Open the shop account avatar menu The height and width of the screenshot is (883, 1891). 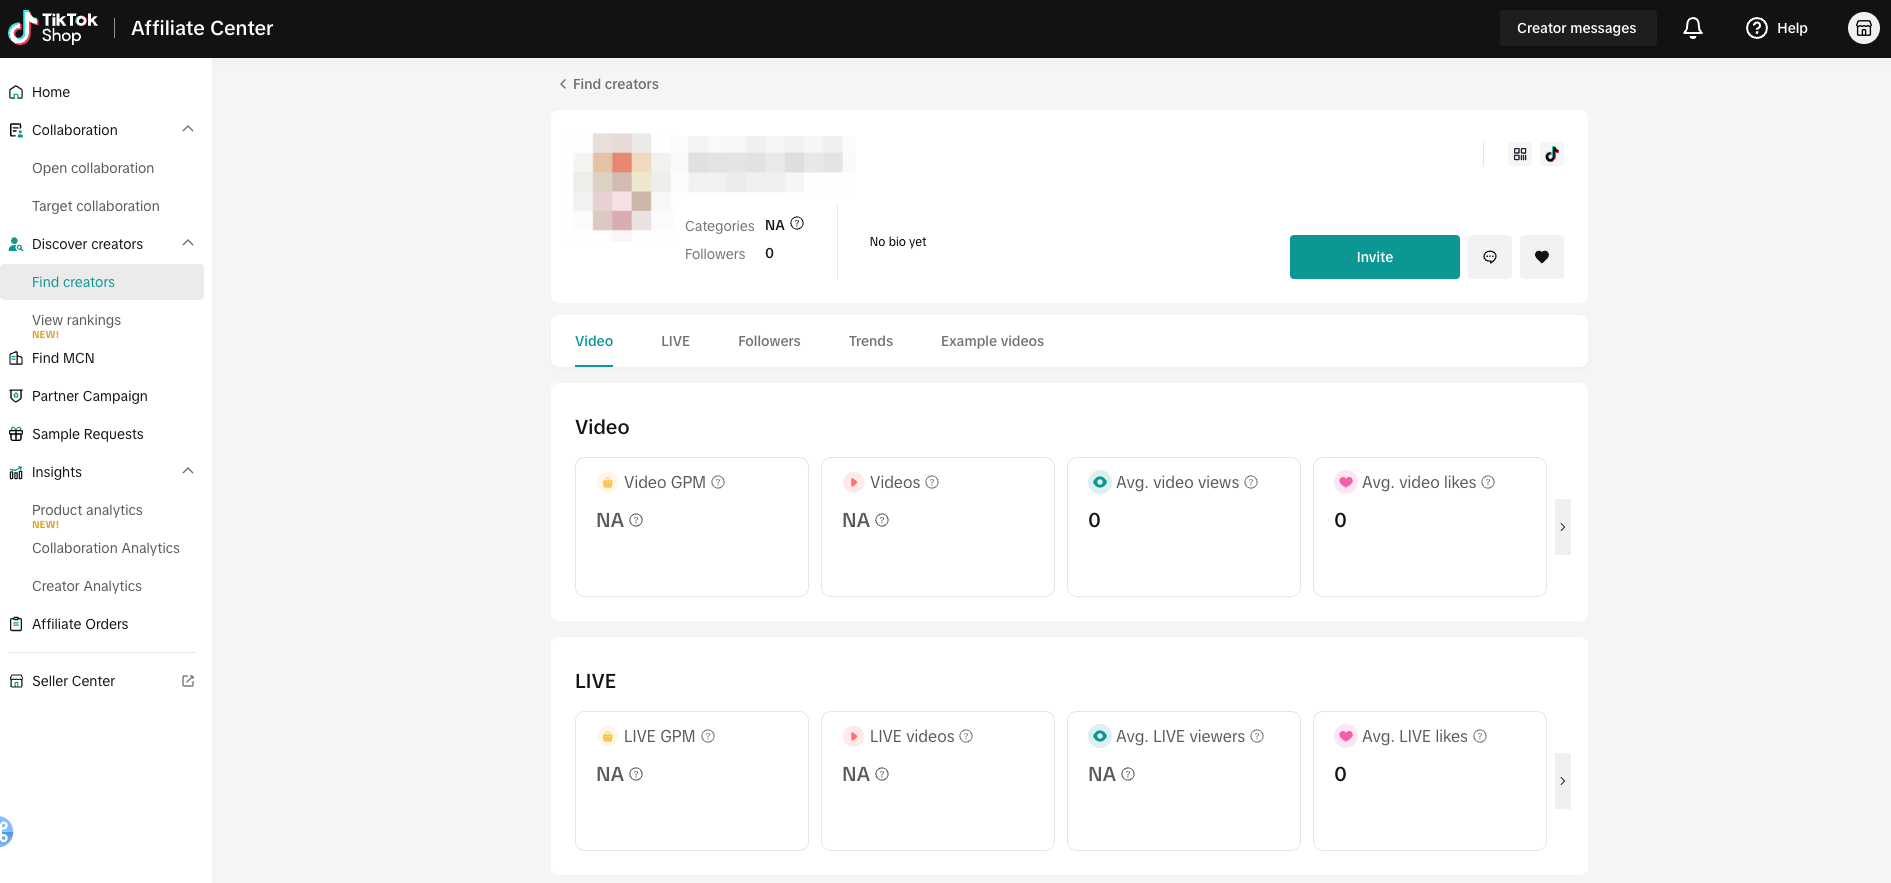click(1863, 28)
